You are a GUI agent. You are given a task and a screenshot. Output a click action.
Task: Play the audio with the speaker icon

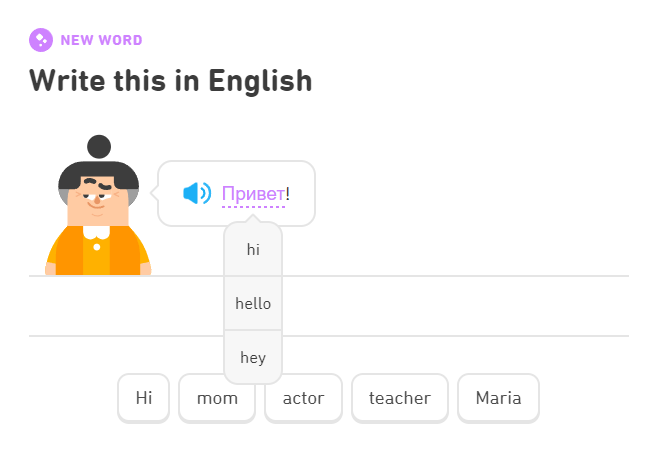click(x=197, y=193)
